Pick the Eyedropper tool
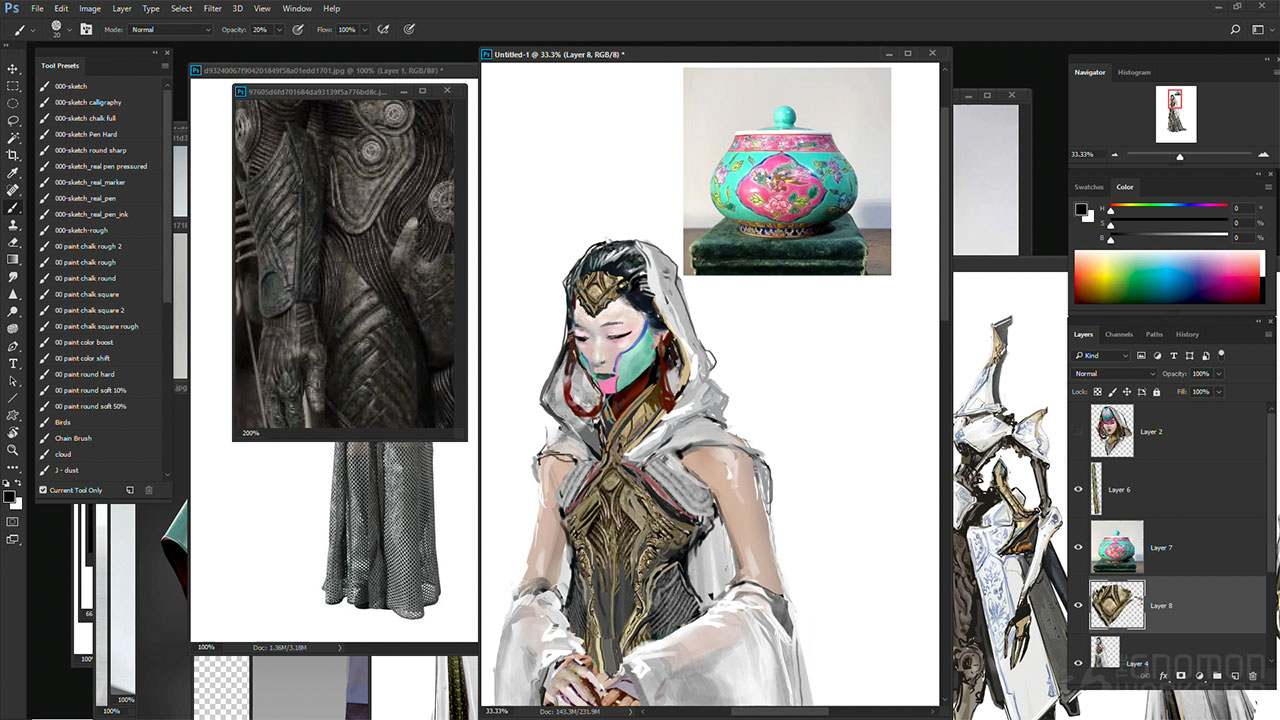The width and height of the screenshot is (1280, 720). click(x=13, y=173)
